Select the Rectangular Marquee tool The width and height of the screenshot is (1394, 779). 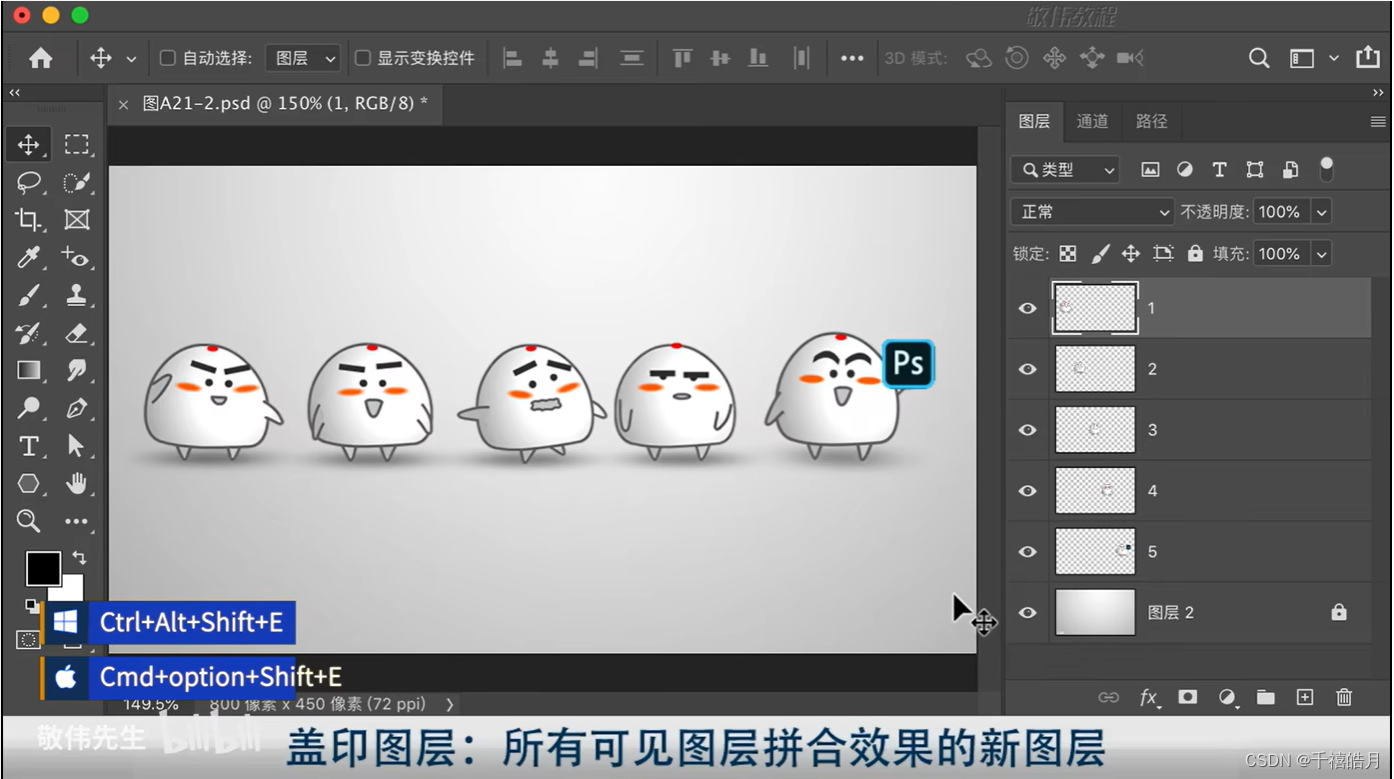click(77, 144)
